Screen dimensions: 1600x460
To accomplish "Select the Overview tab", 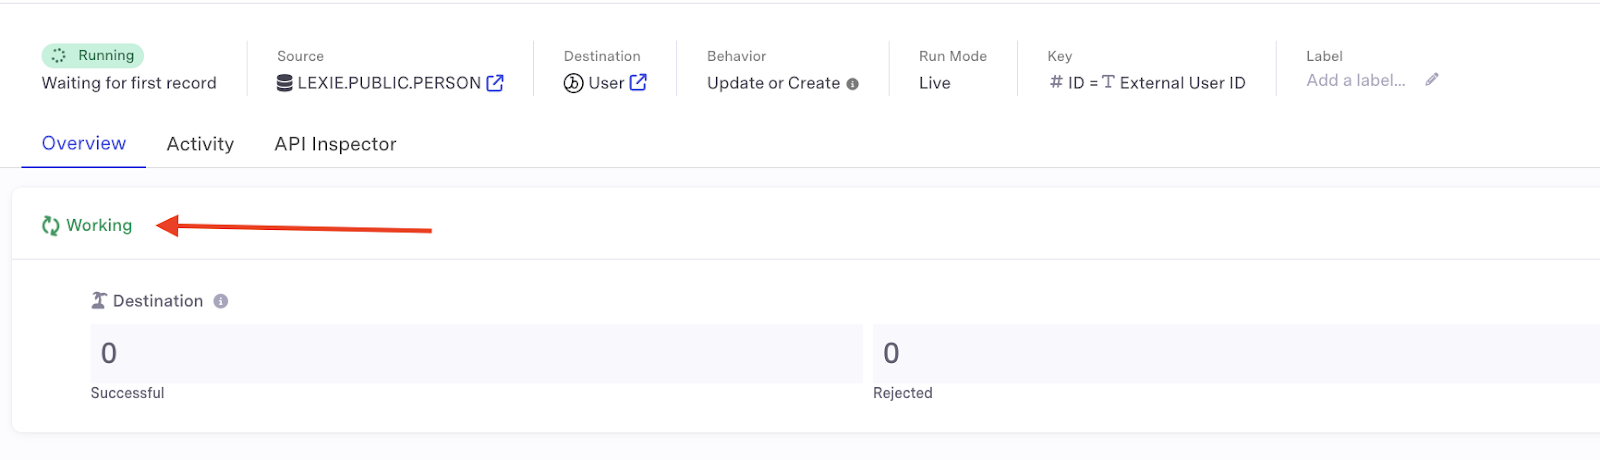I will (84, 143).
